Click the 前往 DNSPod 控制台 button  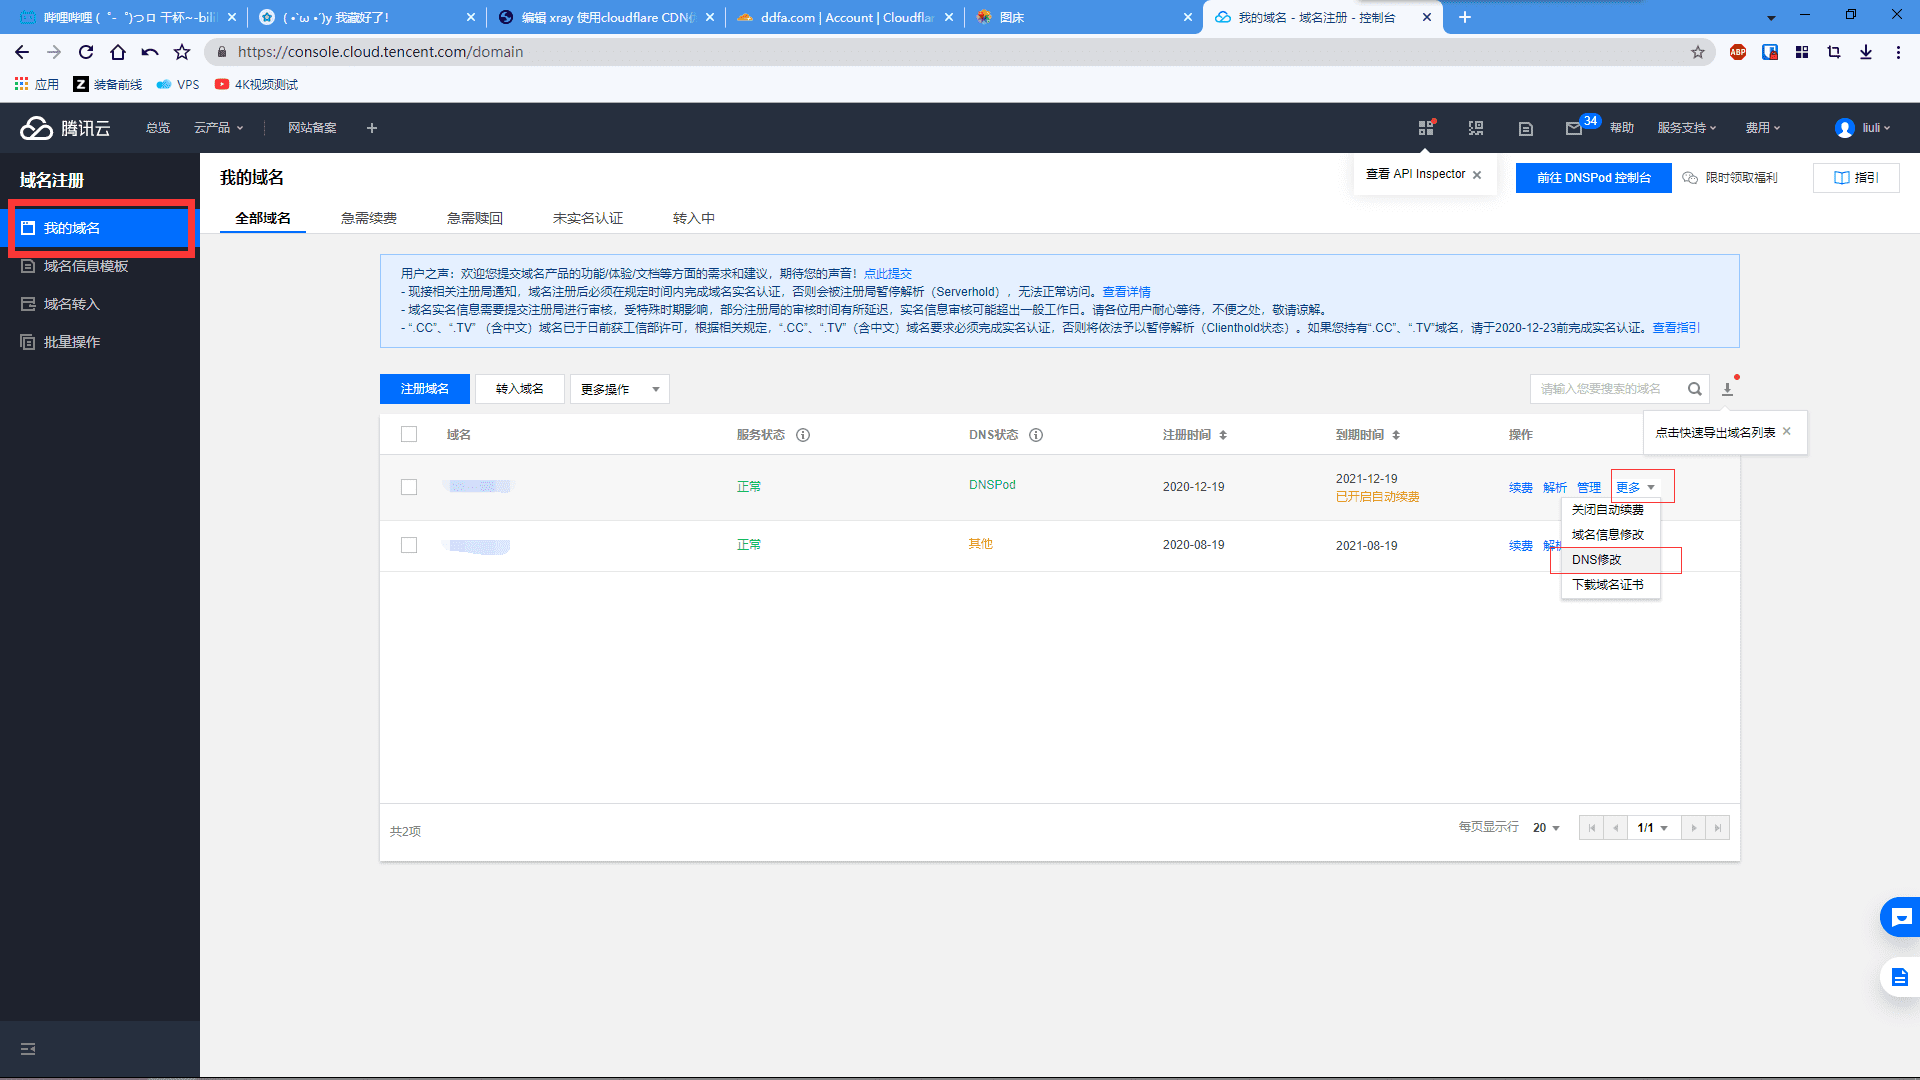click(1593, 177)
